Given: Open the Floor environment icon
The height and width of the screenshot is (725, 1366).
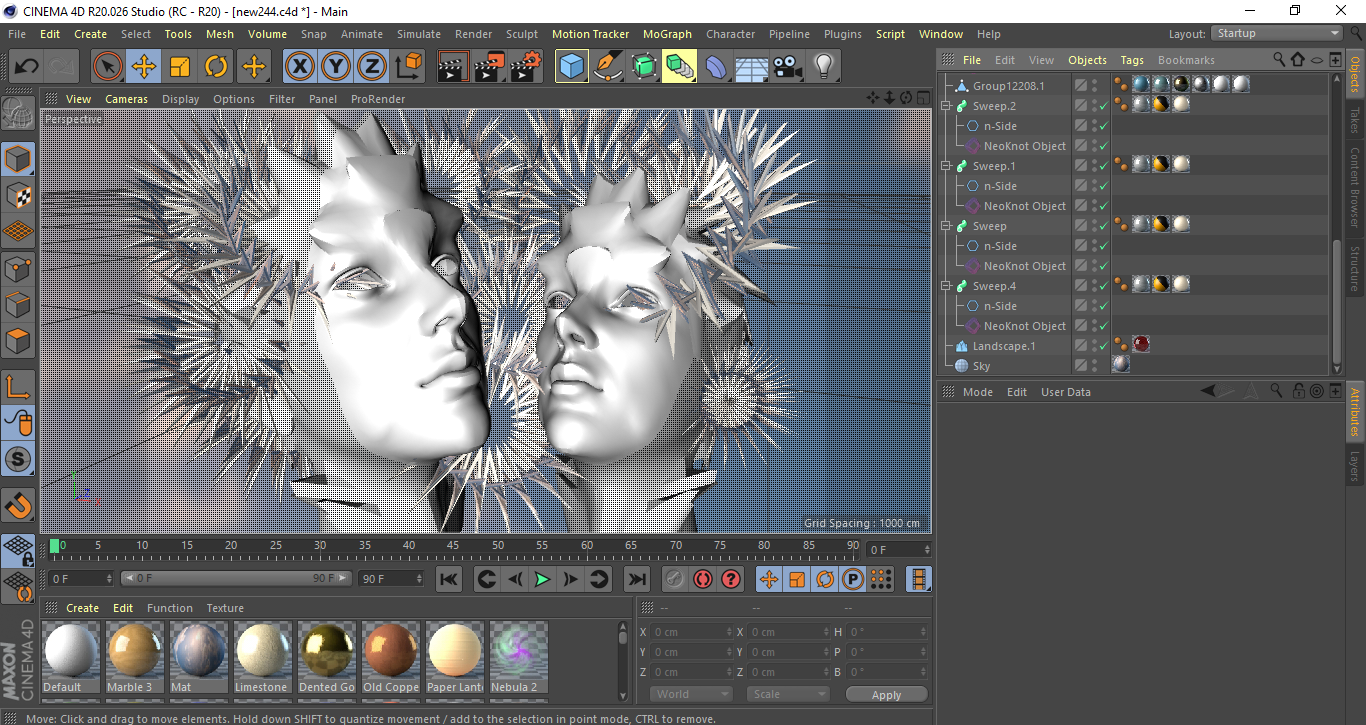Looking at the screenshot, I should [751, 67].
